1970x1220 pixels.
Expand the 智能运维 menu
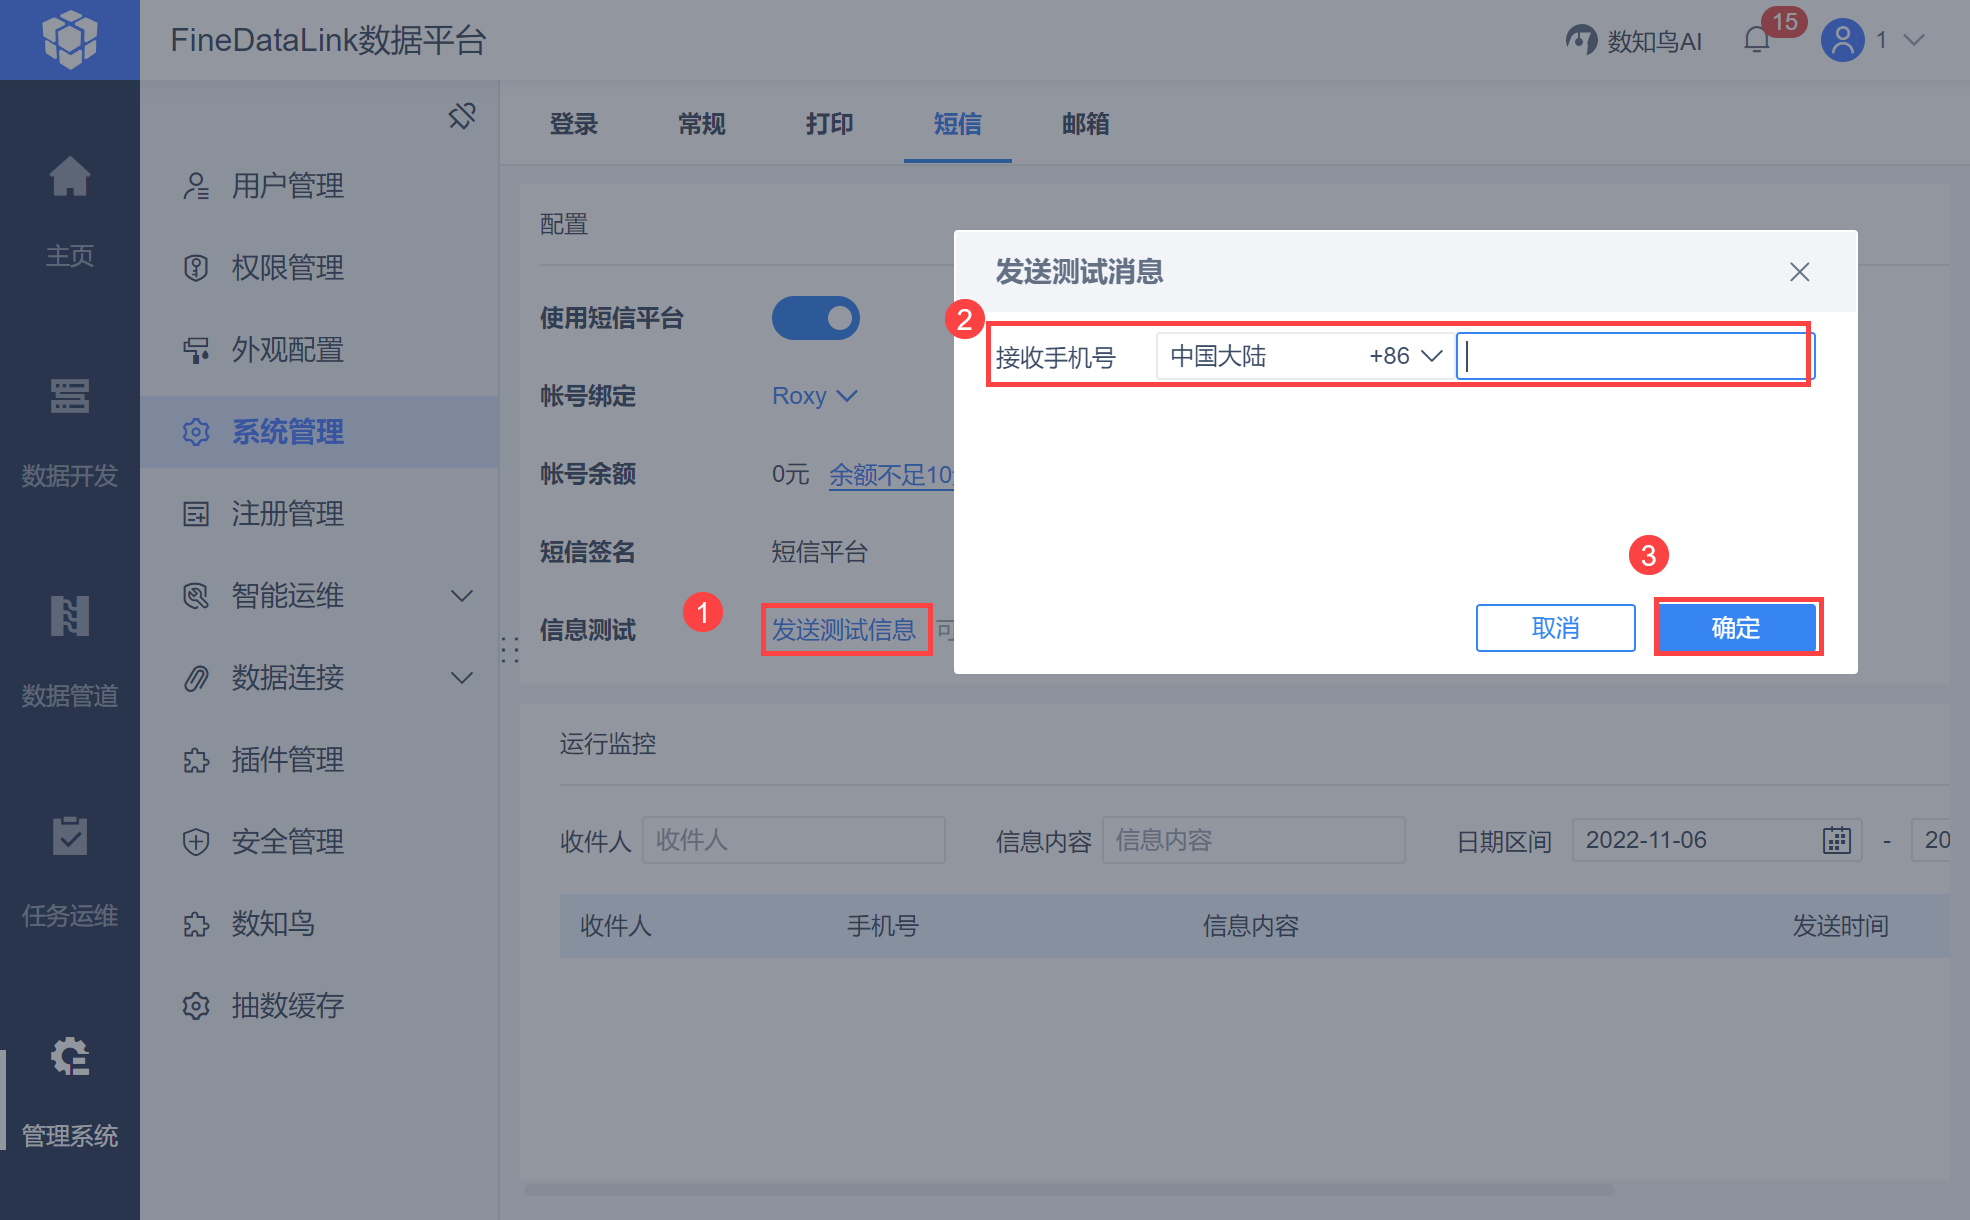(x=461, y=596)
